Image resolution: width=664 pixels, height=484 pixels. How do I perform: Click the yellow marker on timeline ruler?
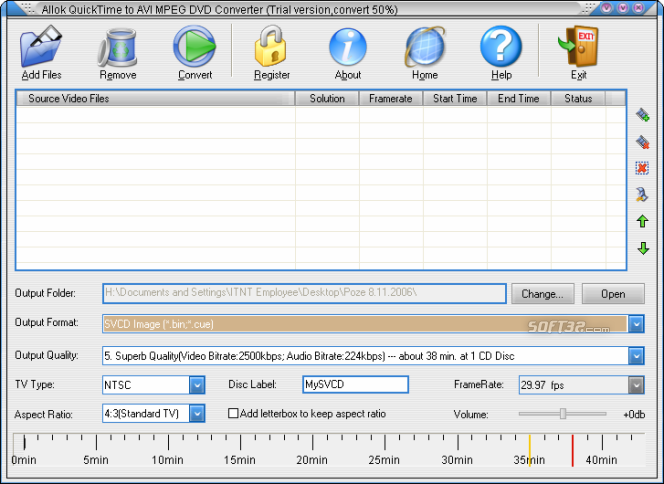529,451
